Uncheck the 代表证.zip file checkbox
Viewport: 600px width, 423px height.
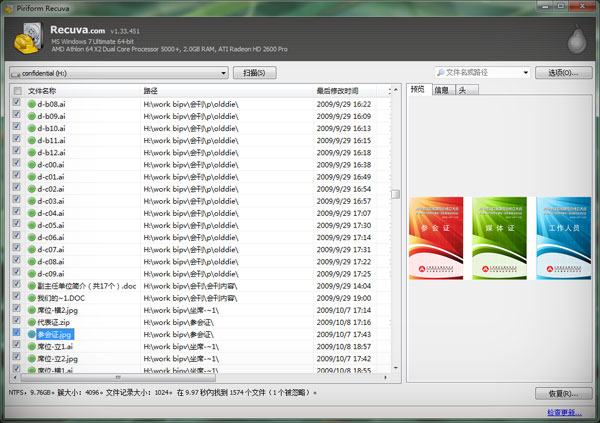pos(16,320)
